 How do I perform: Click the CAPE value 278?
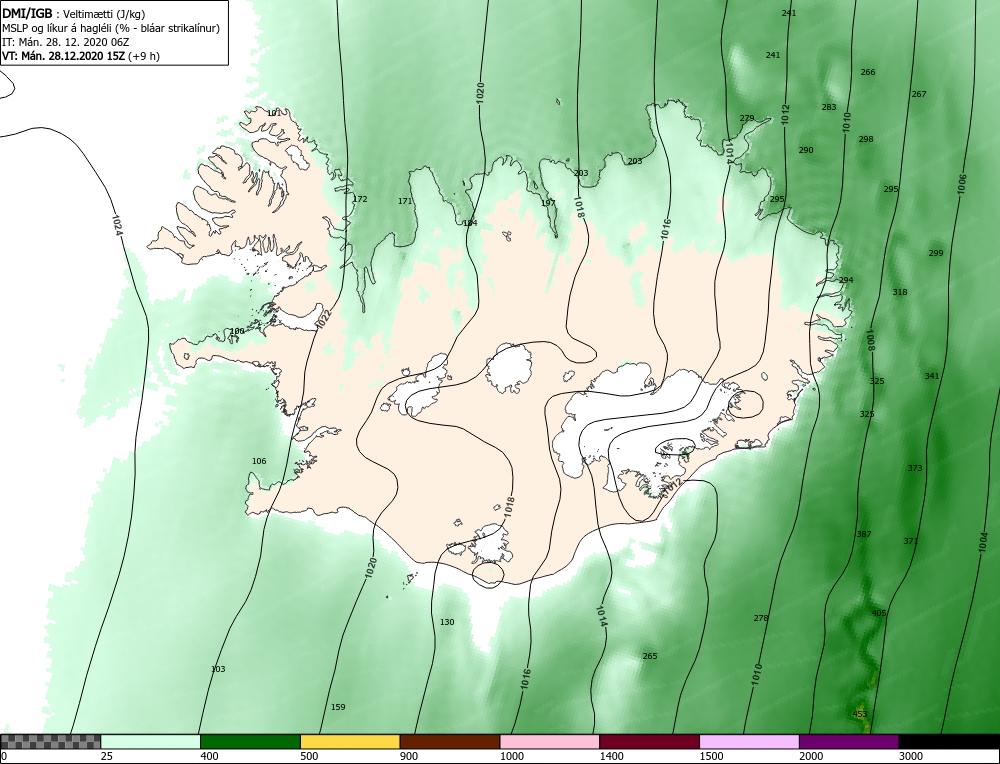[761, 618]
